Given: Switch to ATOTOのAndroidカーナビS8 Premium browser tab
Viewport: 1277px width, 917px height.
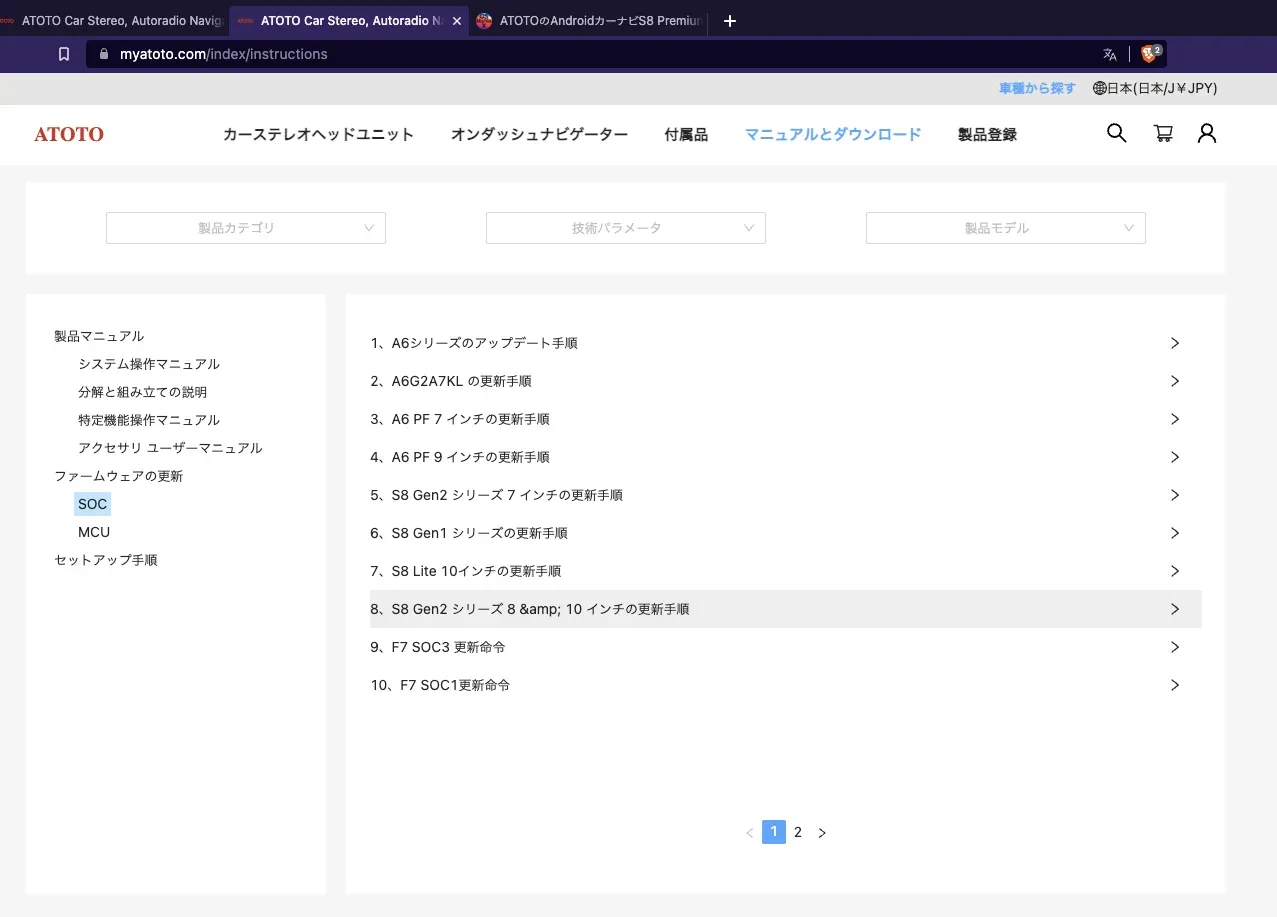Looking at the screenshot, I should (588, 21).
